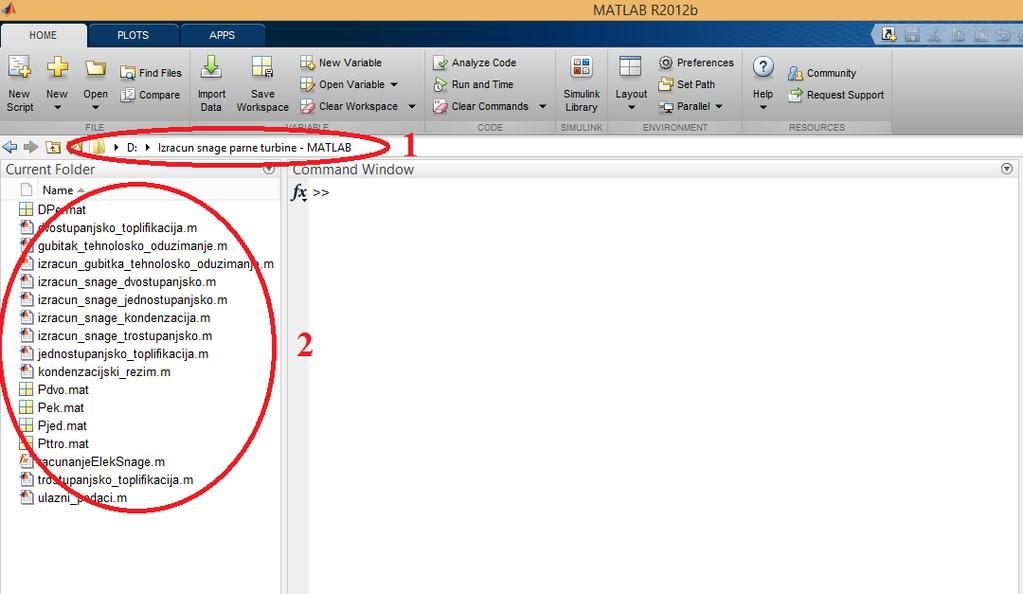Select the function file ending in ElekSnage.m
The height and width of the screenshot is (594, 1023).
coord(101,461)
